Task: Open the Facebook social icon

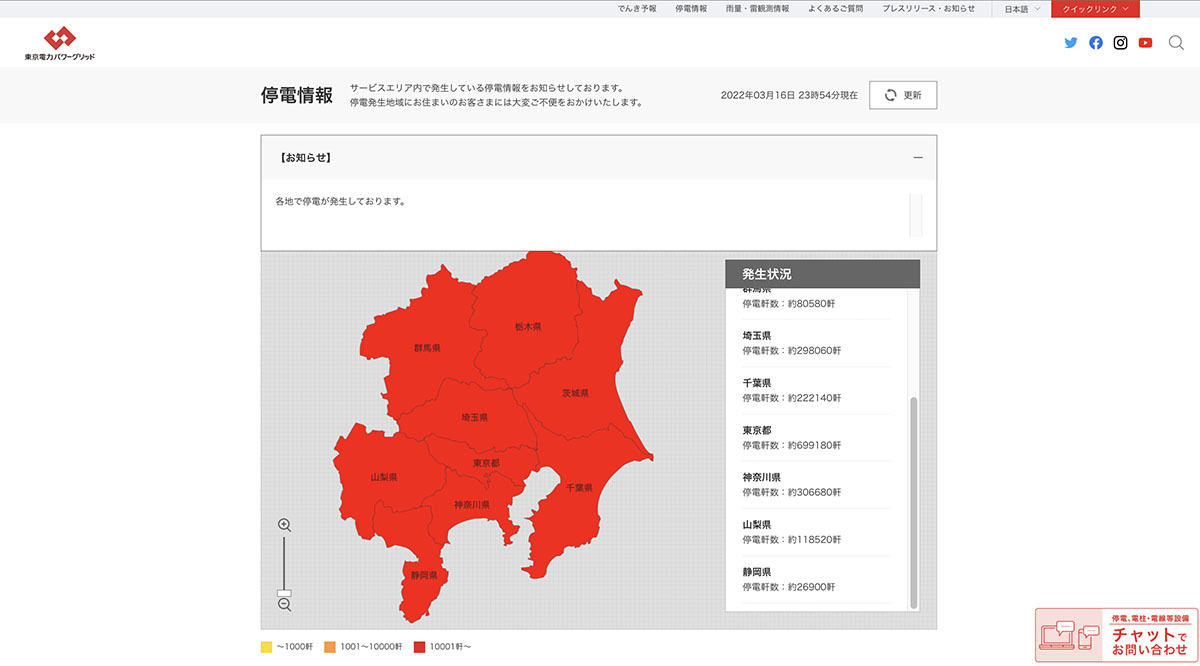Action: (1096, 43)
